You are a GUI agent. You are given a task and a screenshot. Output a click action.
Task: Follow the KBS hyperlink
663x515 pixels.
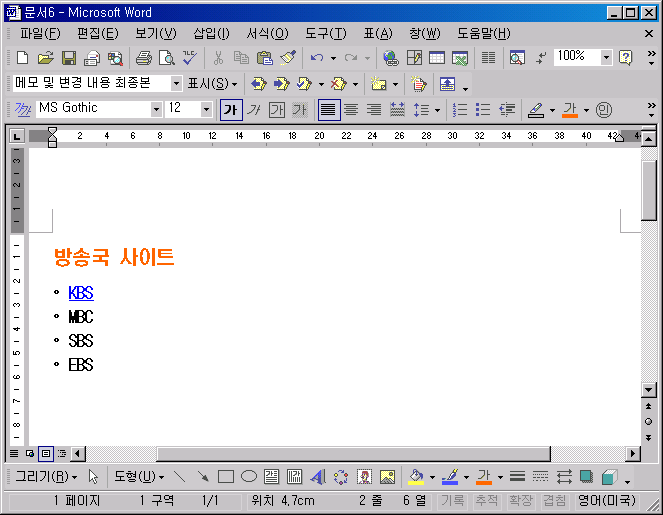coord(81,293)
